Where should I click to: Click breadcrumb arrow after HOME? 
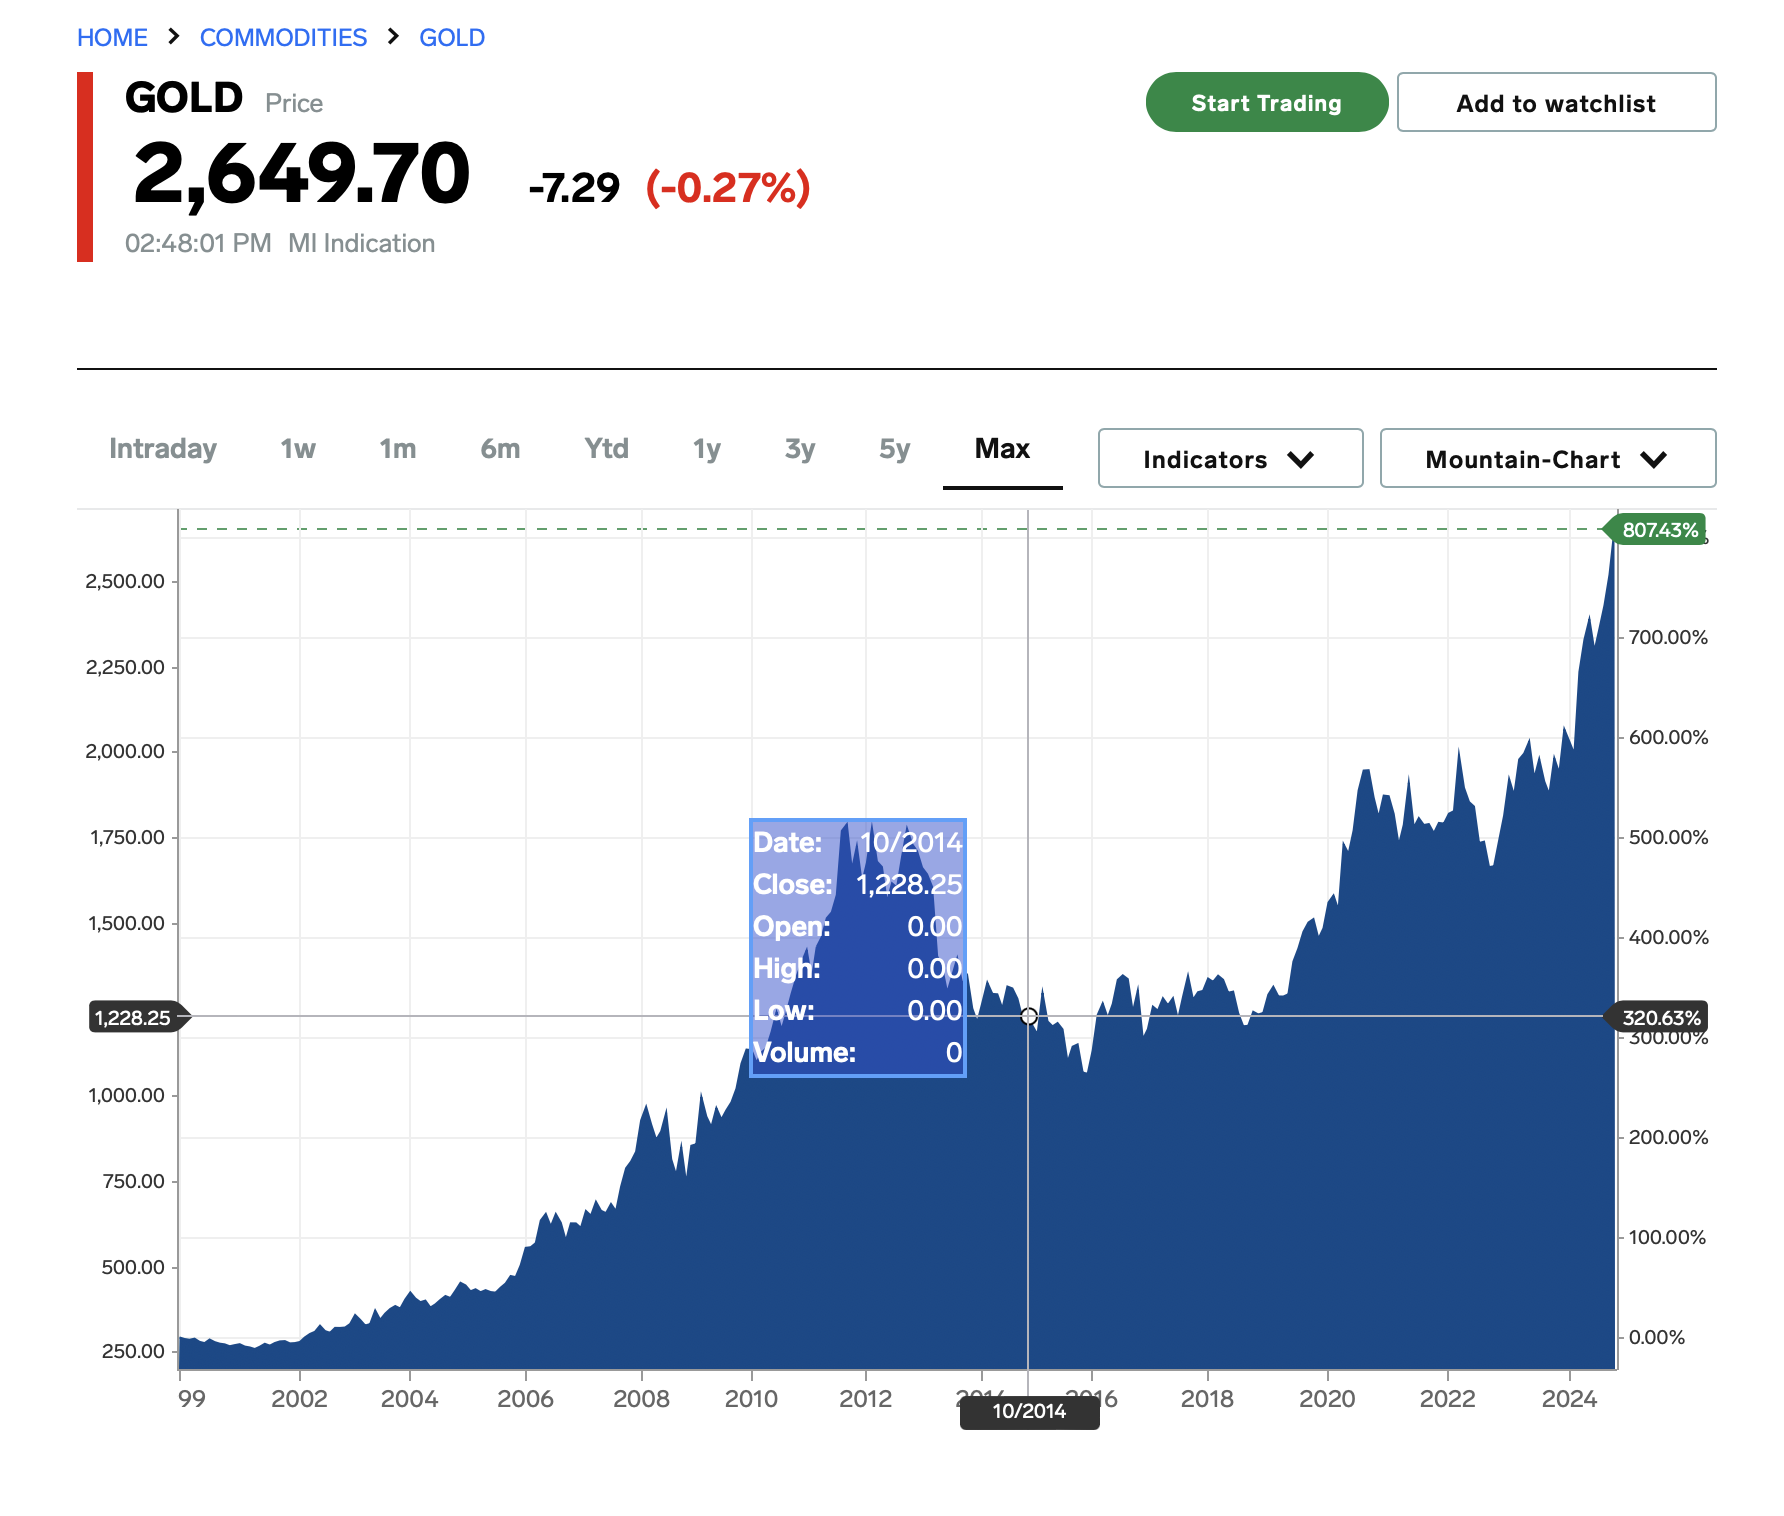[x=174, y=37]
